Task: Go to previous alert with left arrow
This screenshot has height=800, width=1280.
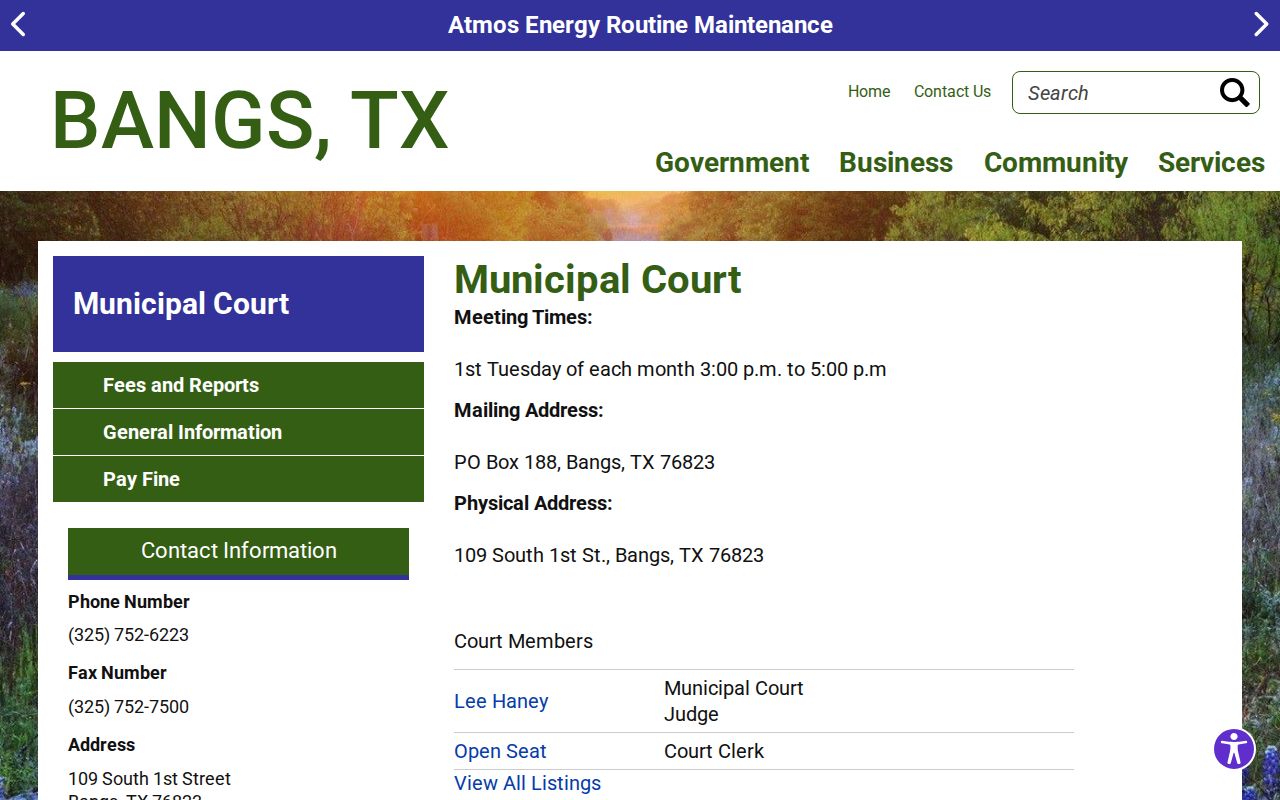Action: [x=18, y=25]
